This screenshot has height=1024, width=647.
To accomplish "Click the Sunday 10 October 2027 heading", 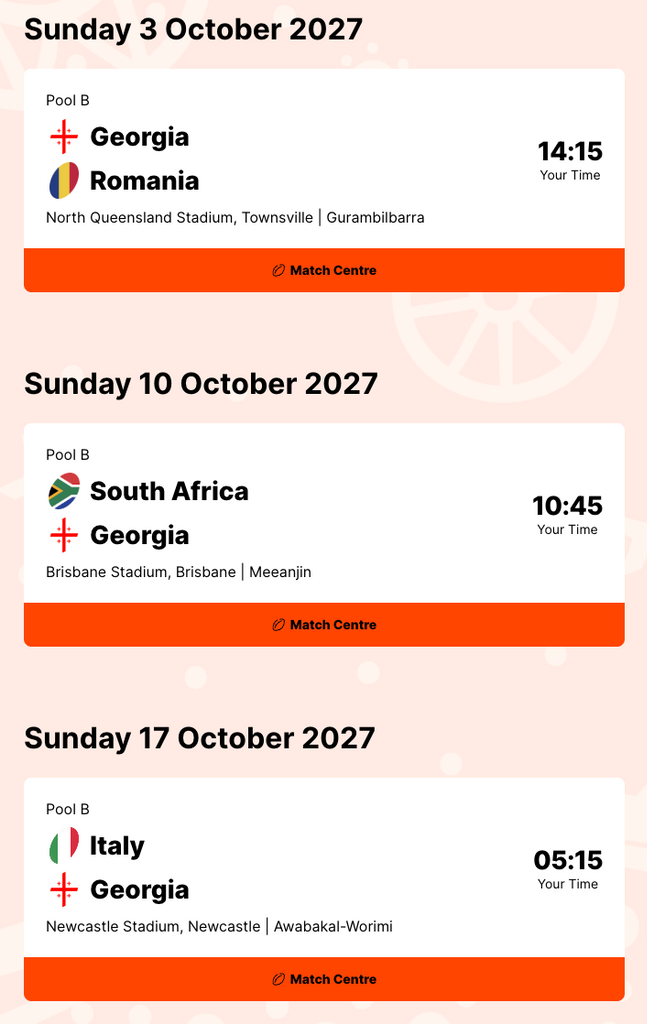I will click(x=201, y=384).
